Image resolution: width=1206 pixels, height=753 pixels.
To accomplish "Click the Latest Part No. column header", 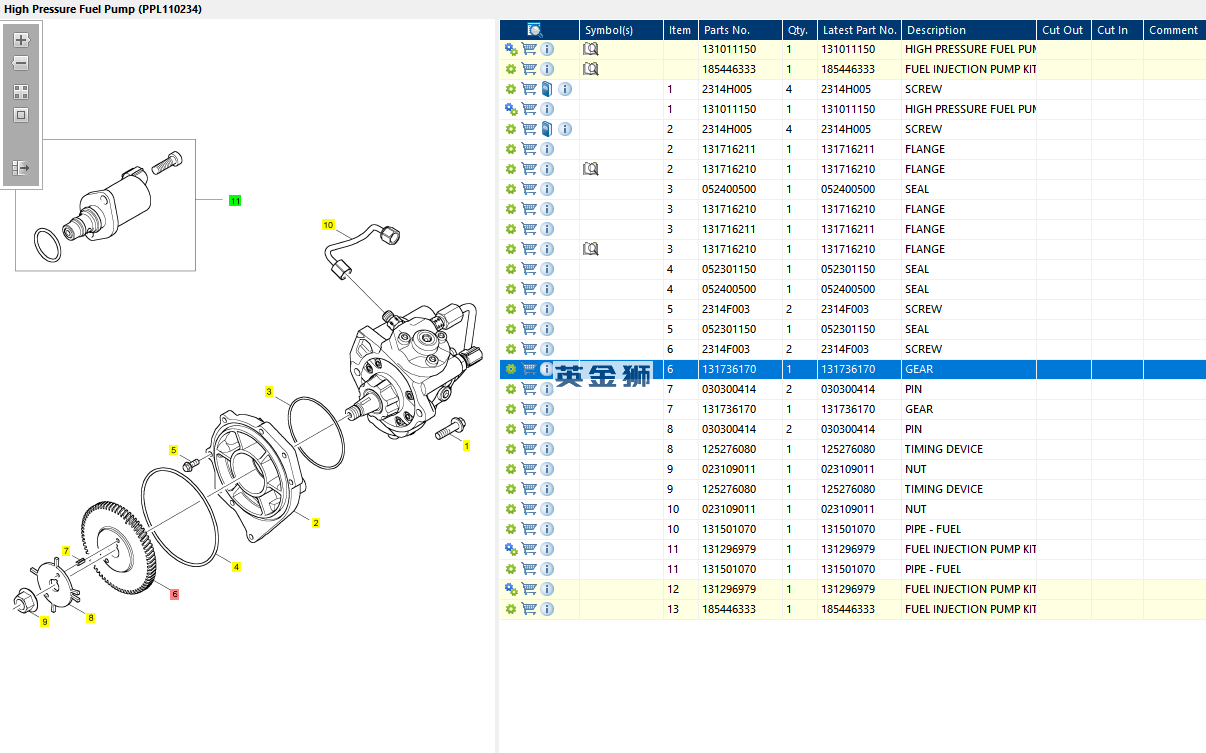I will 859,30.
